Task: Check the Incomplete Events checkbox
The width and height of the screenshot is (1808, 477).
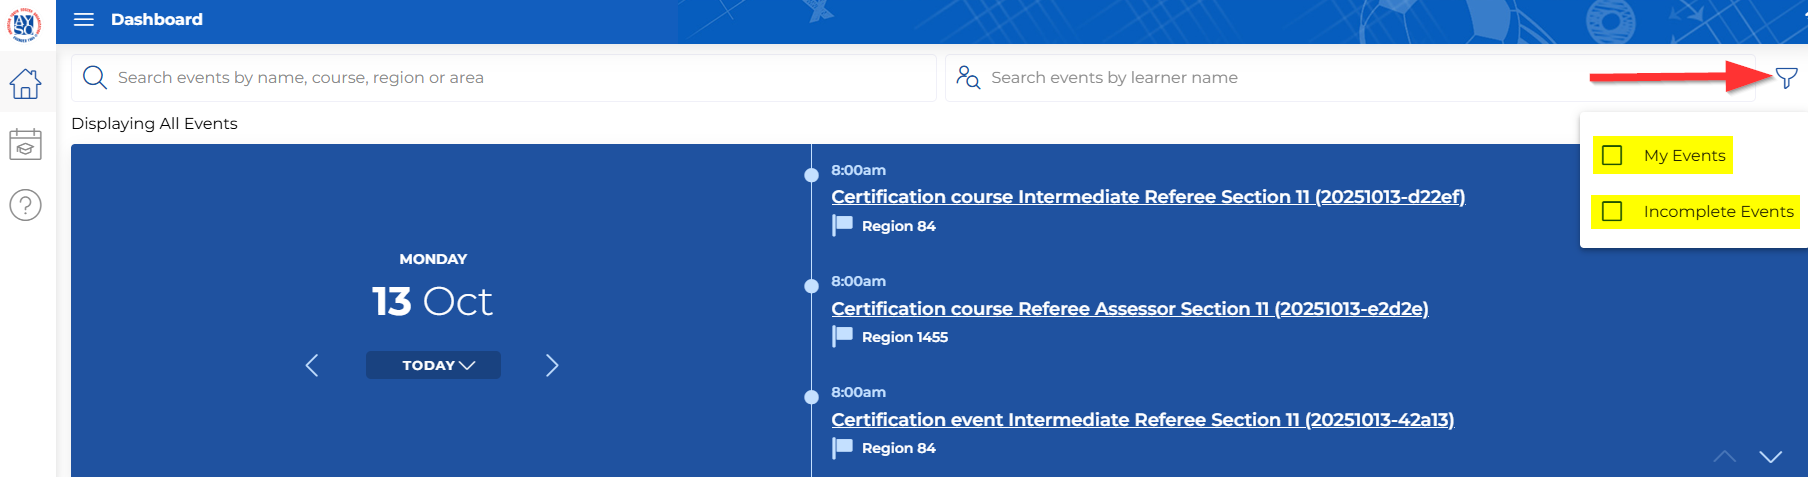Action: tap(1612, 212)
